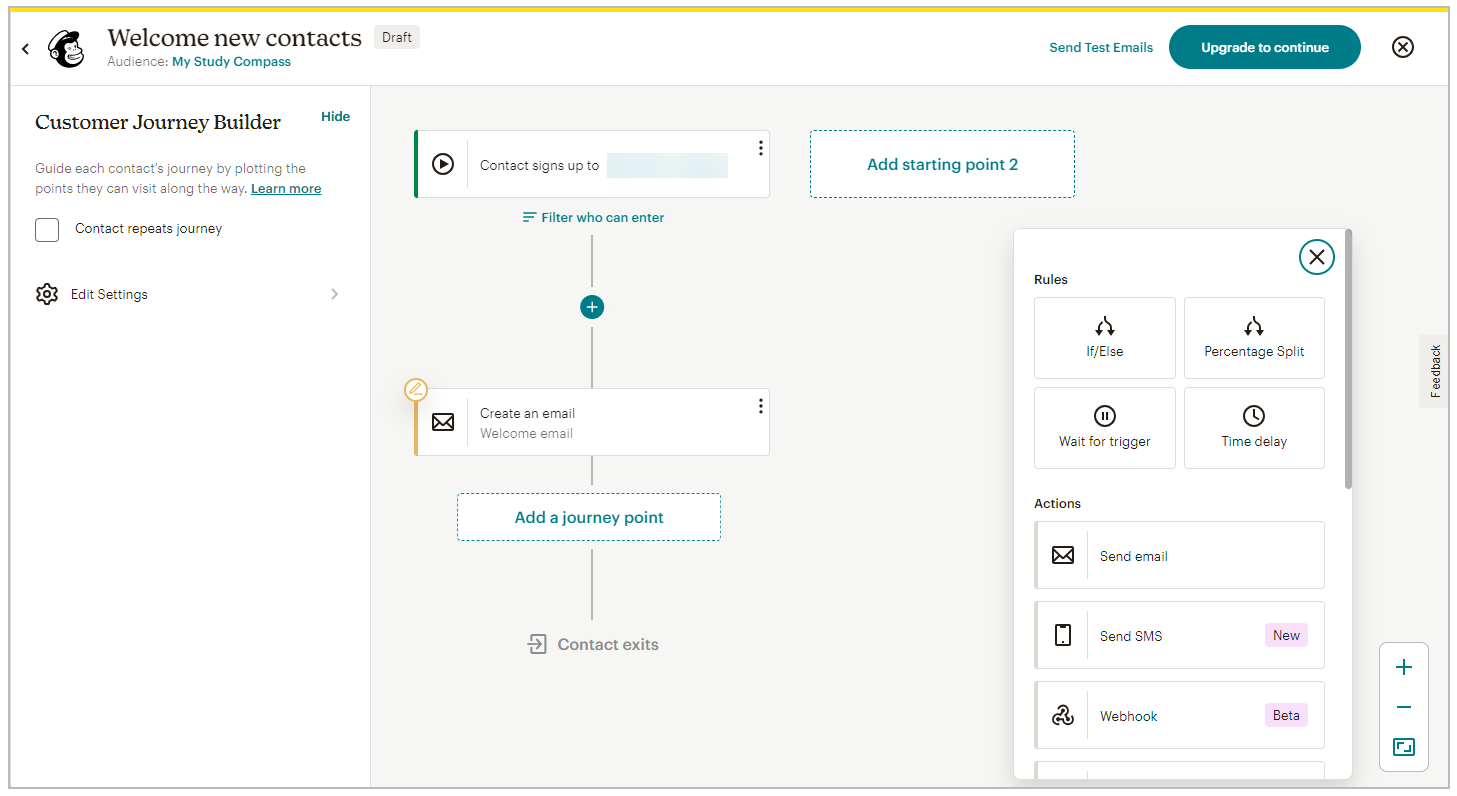Open the starting point options menu
1457x796 pixels.
point(760,147)
